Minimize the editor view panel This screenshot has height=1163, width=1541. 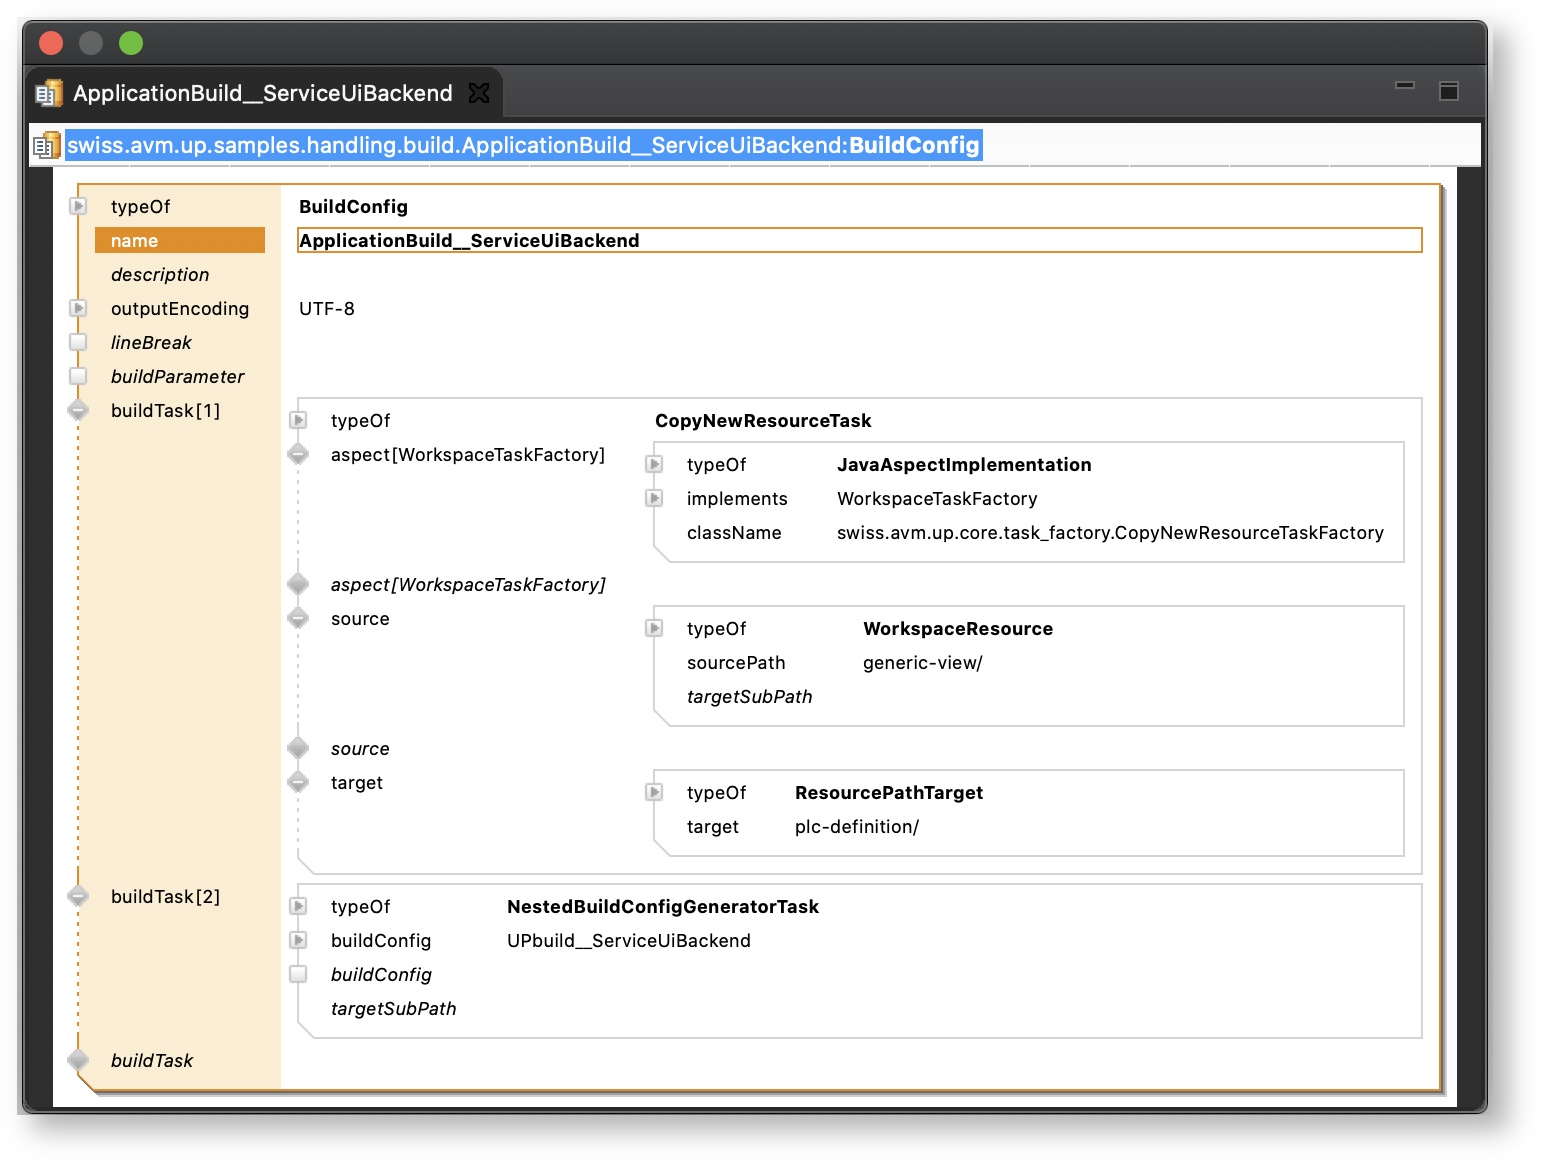[x=1404, y=86]
